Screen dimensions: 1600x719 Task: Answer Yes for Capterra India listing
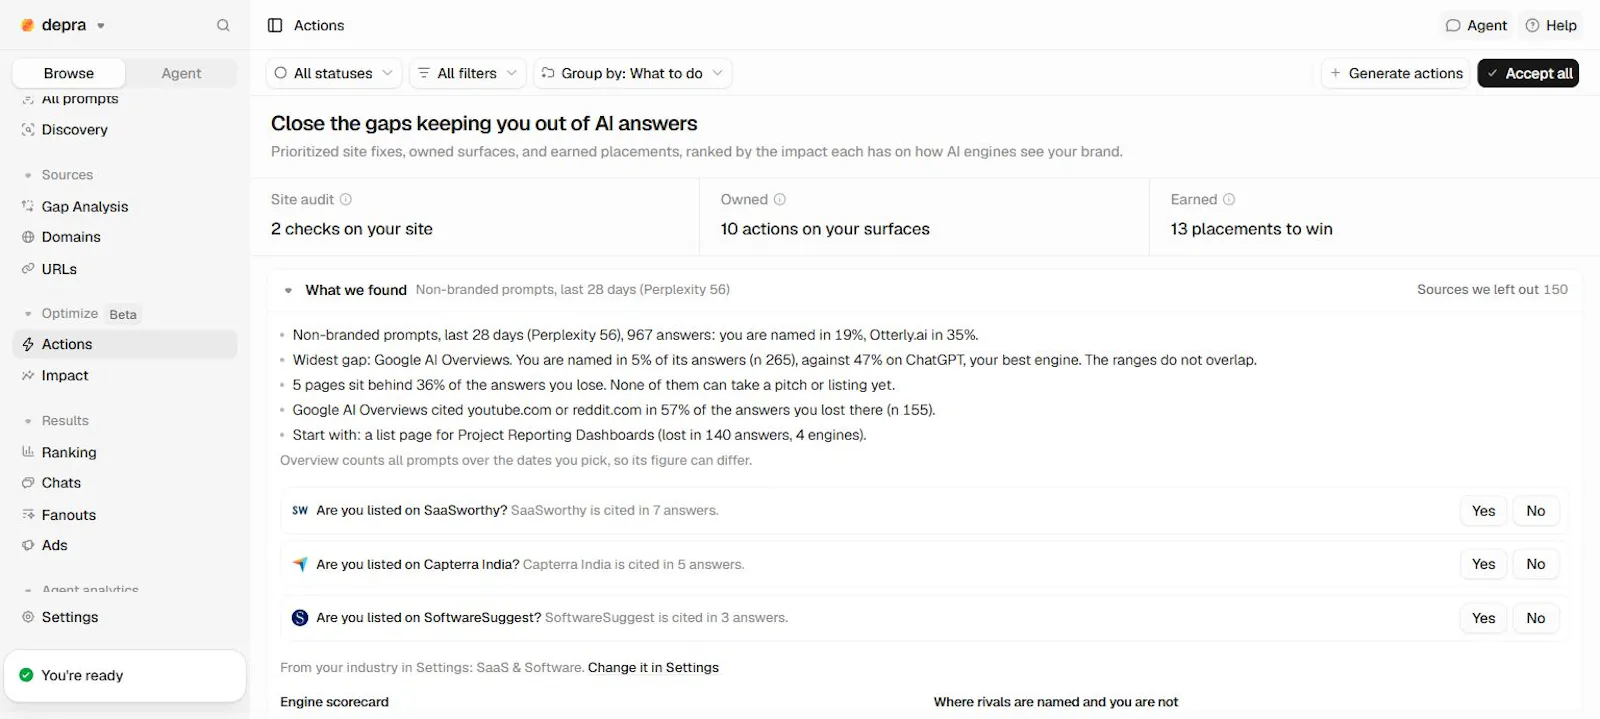pyautogui.click(x=1483, y=564)
